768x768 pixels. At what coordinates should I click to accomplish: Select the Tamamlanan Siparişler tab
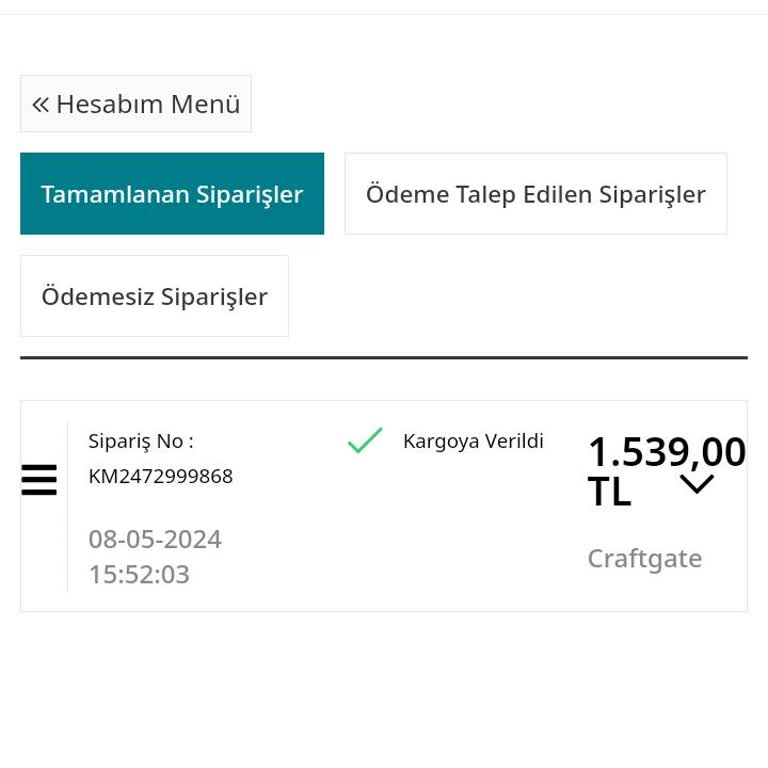pyautogui.click(x=172, y=194)
